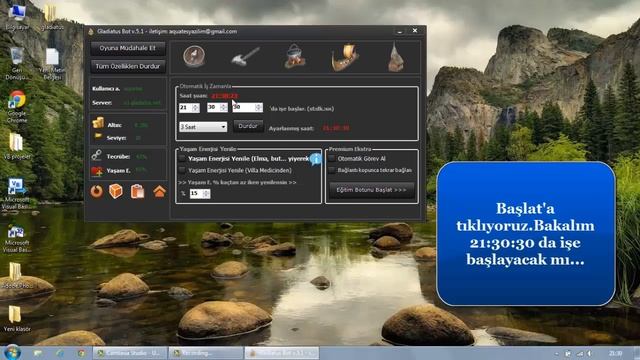The height and width of the screenshot is (360, 640).
Task: Click the red Ayarlanmış saat time value
Action: [x=336, y=128]
